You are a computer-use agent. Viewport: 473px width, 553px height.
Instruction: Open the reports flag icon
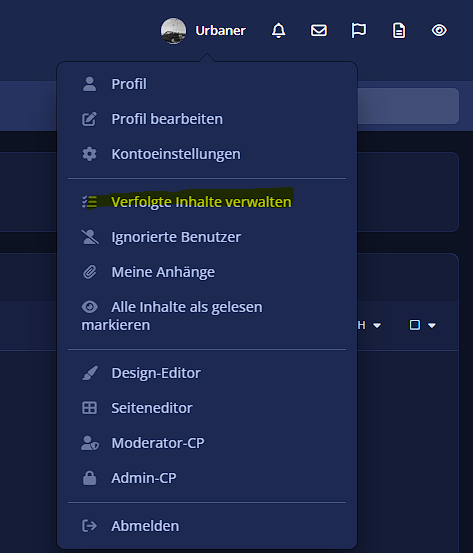point(359,30)
